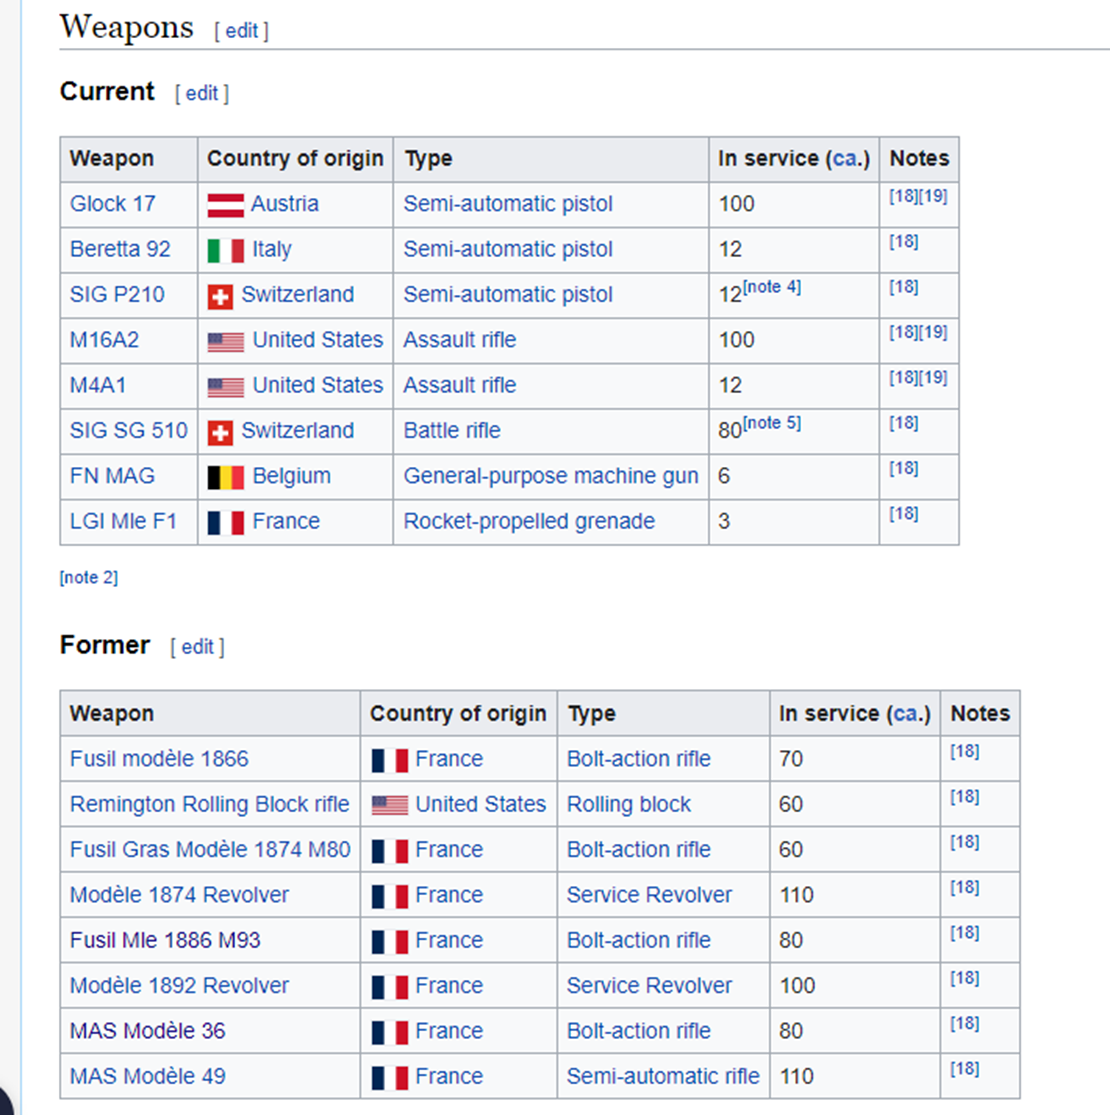Open the Modèle 1892 Revolver link
1110x1115 pixels.
(x=179, y=986)
